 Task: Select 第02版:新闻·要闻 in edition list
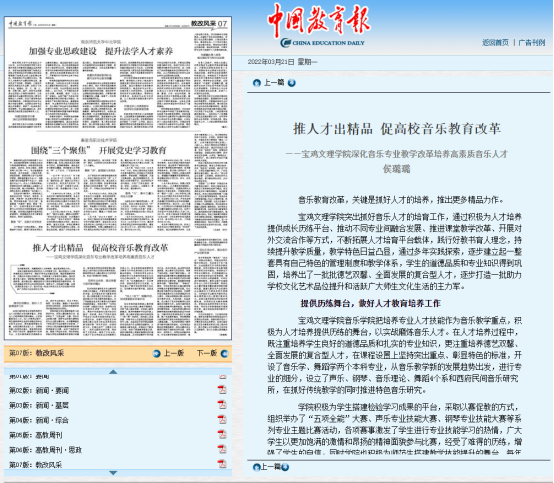coord(39,390)
